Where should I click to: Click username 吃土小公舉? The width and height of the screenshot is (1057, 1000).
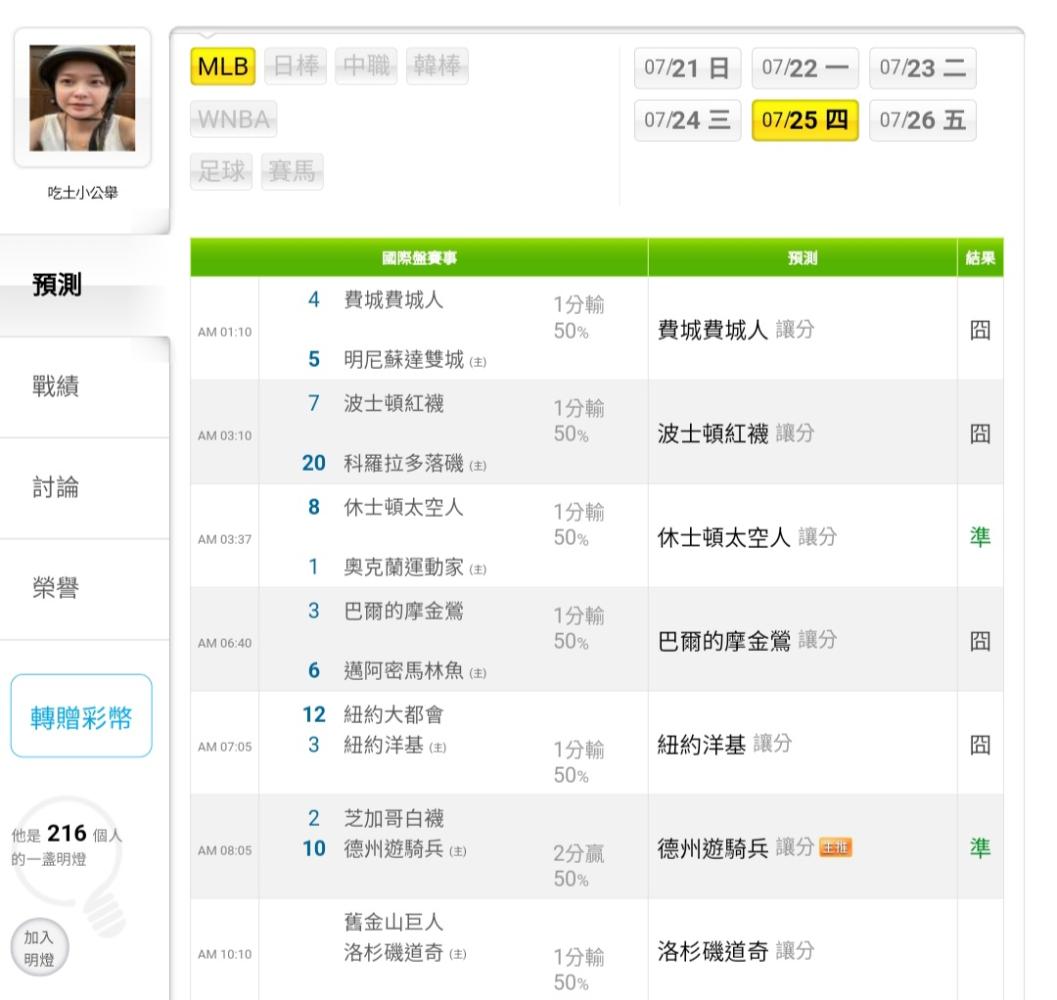coord(82,193)
